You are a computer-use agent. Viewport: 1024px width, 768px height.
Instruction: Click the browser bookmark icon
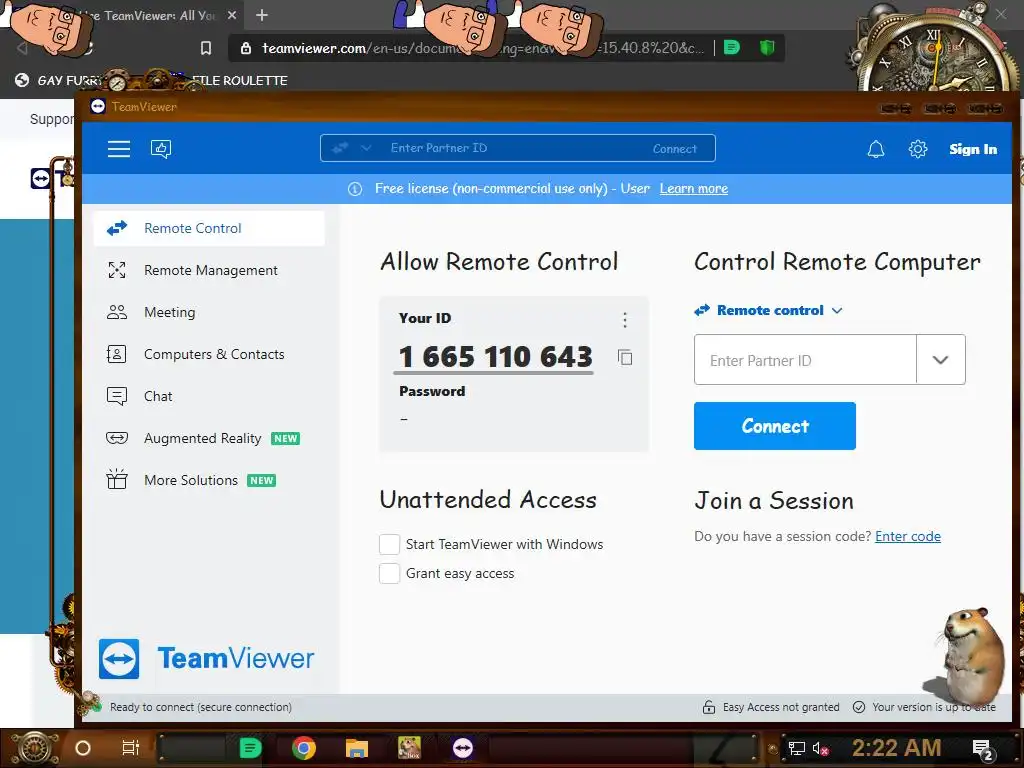click(206, 48)
